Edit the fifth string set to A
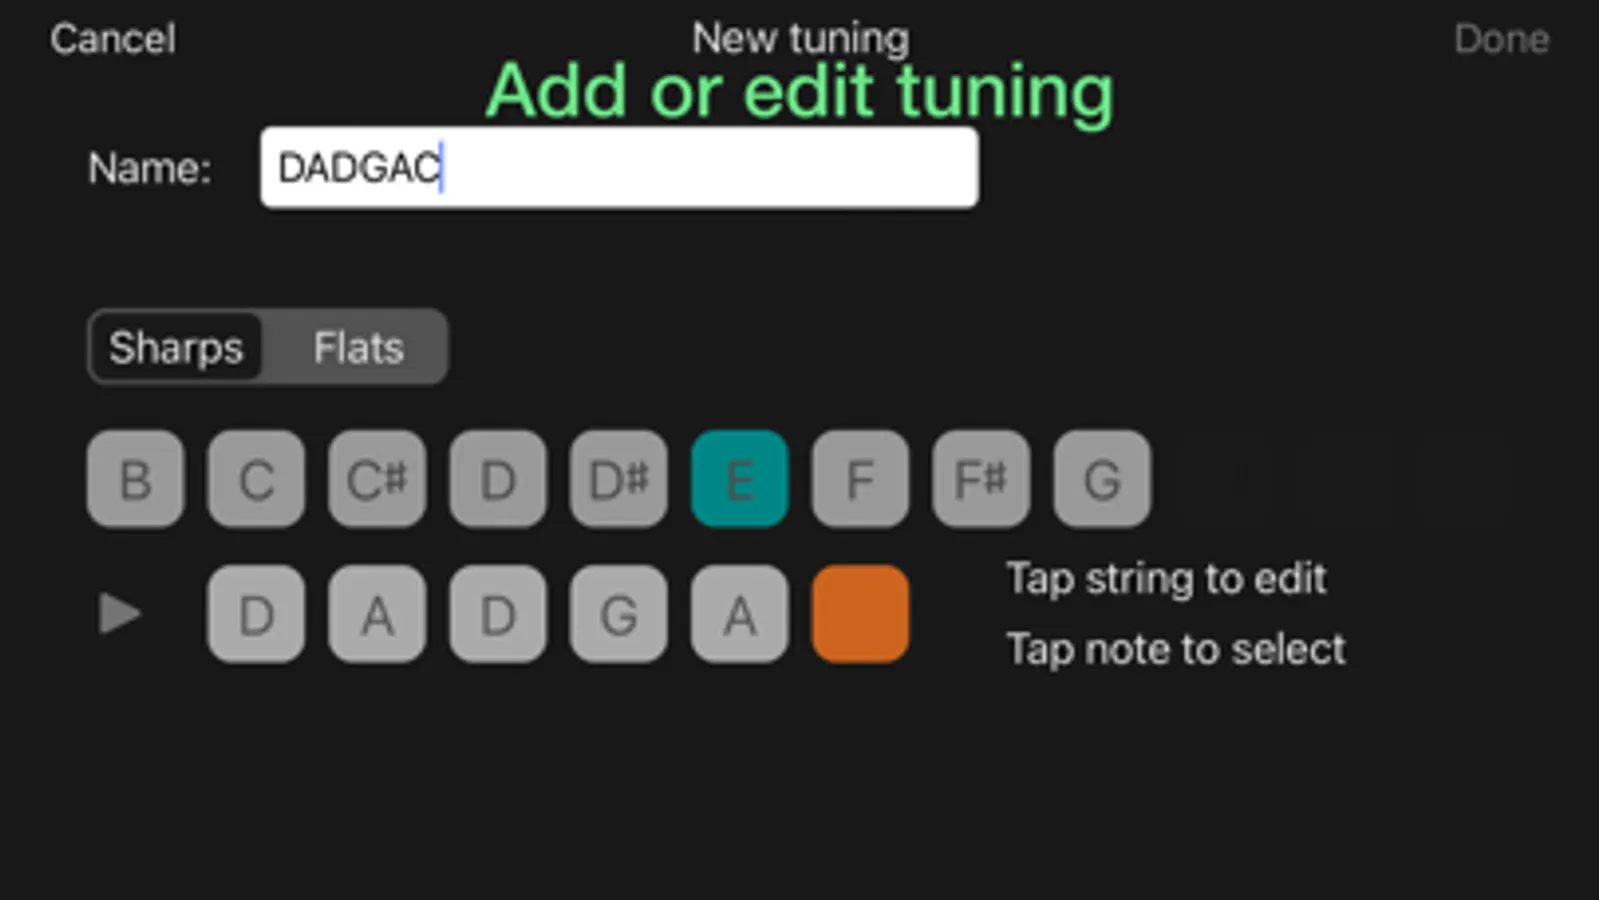The width and height of the screenshot is (1599, 900). click(x=739, y=614)
